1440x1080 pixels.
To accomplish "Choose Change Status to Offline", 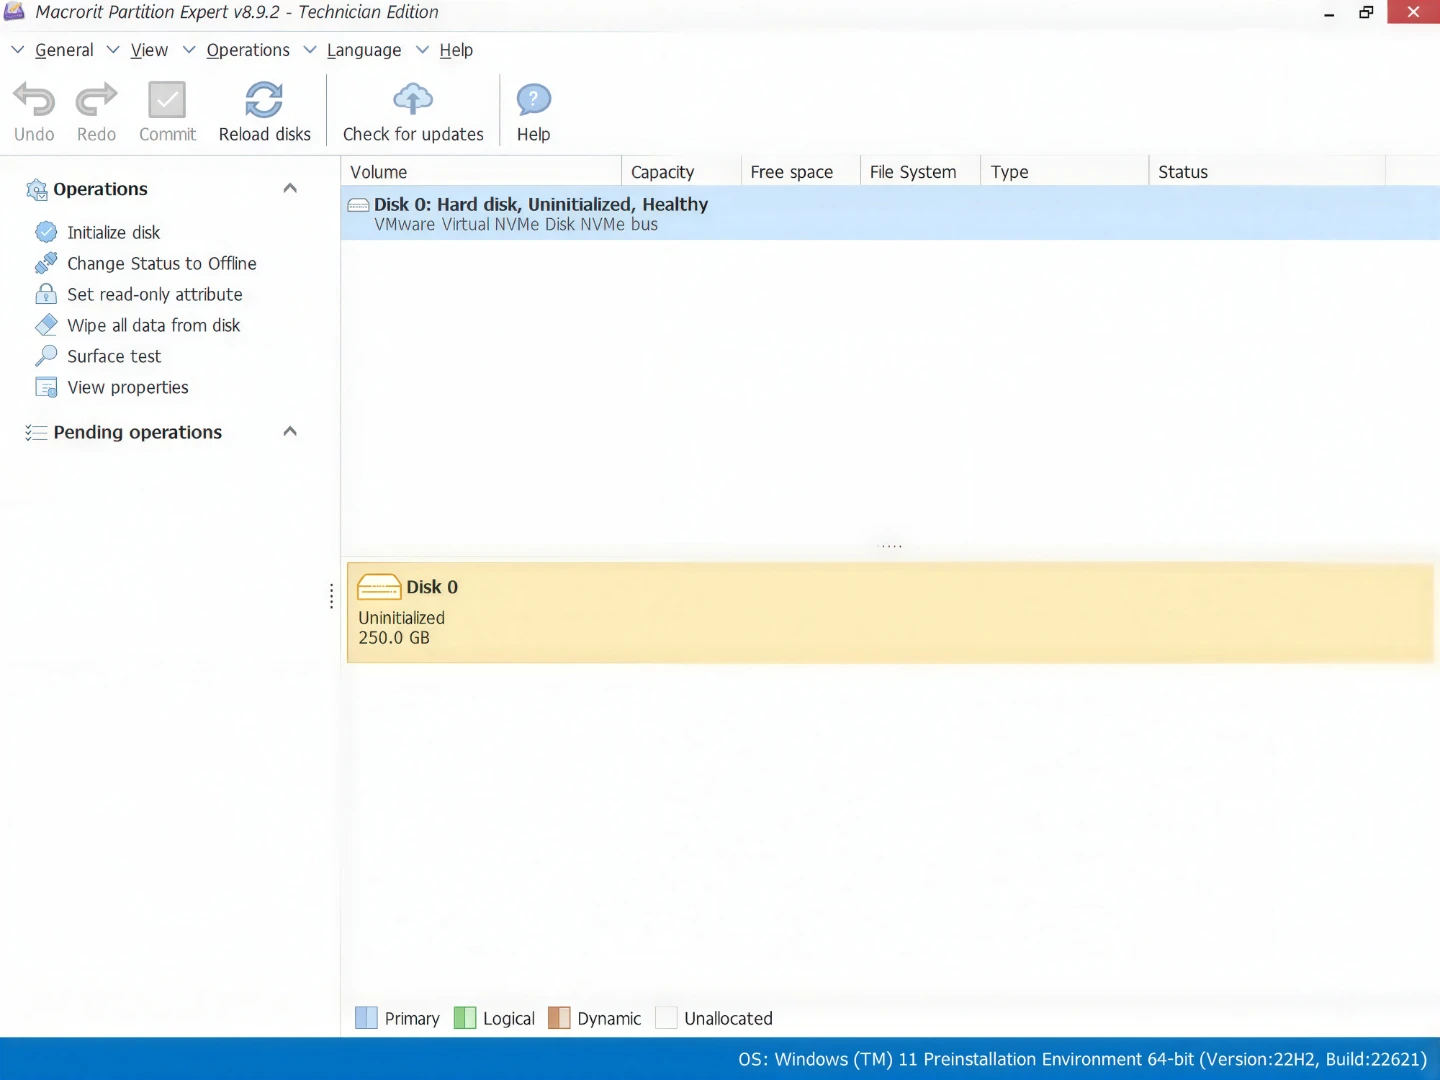I will 162,263.
